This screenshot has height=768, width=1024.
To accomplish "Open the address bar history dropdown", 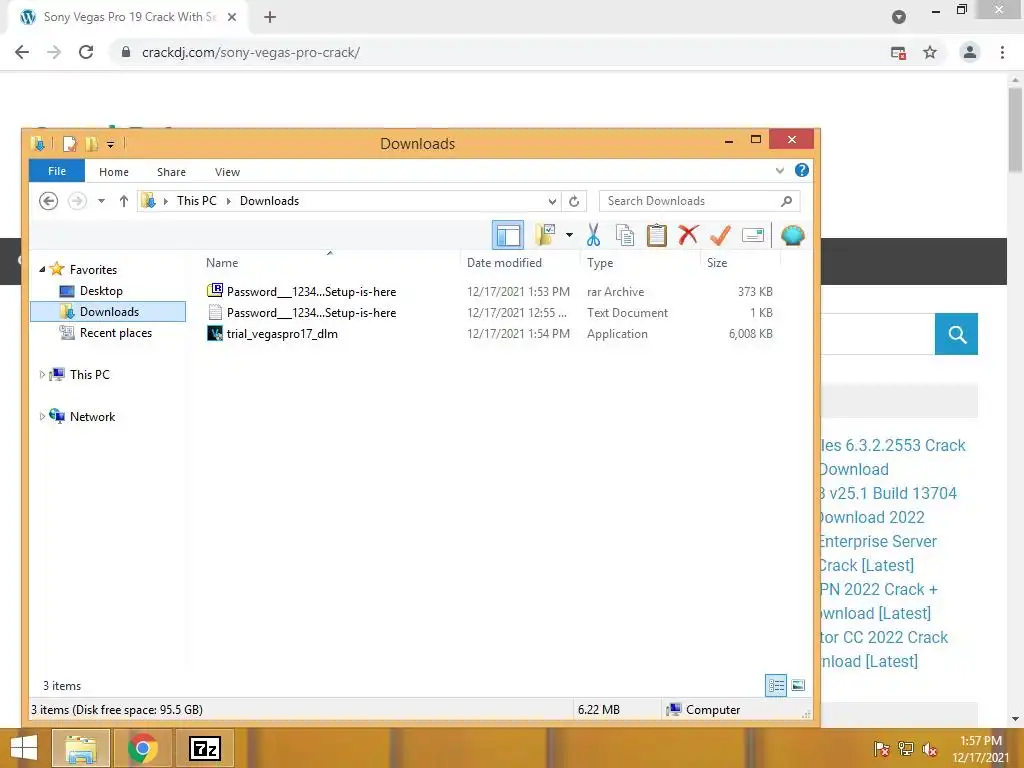I will tap(552, 201).
